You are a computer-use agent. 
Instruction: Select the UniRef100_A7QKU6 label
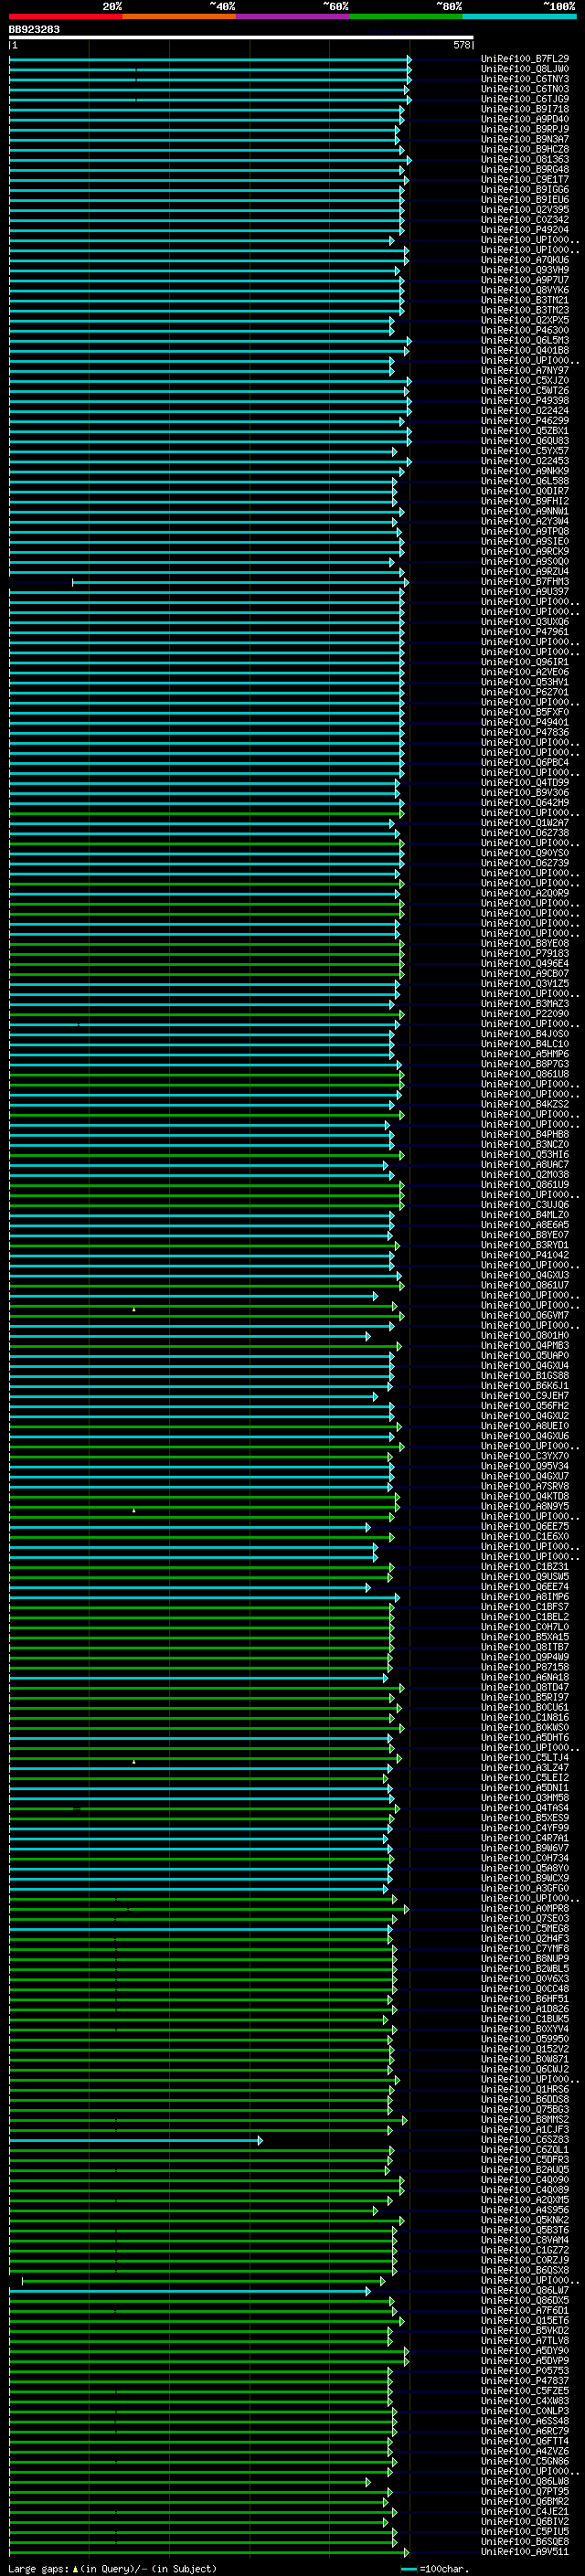coord(525,260)
